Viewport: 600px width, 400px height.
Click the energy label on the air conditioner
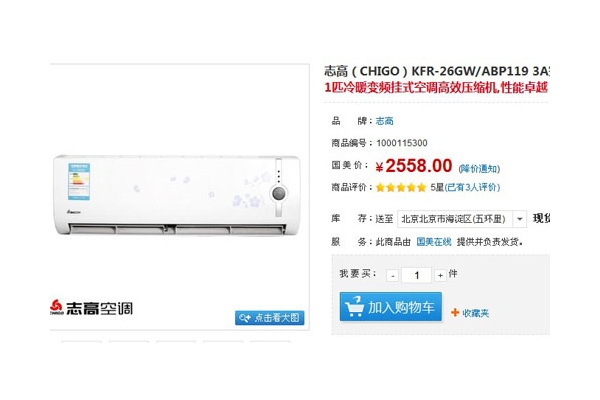(x=79, y=182)
